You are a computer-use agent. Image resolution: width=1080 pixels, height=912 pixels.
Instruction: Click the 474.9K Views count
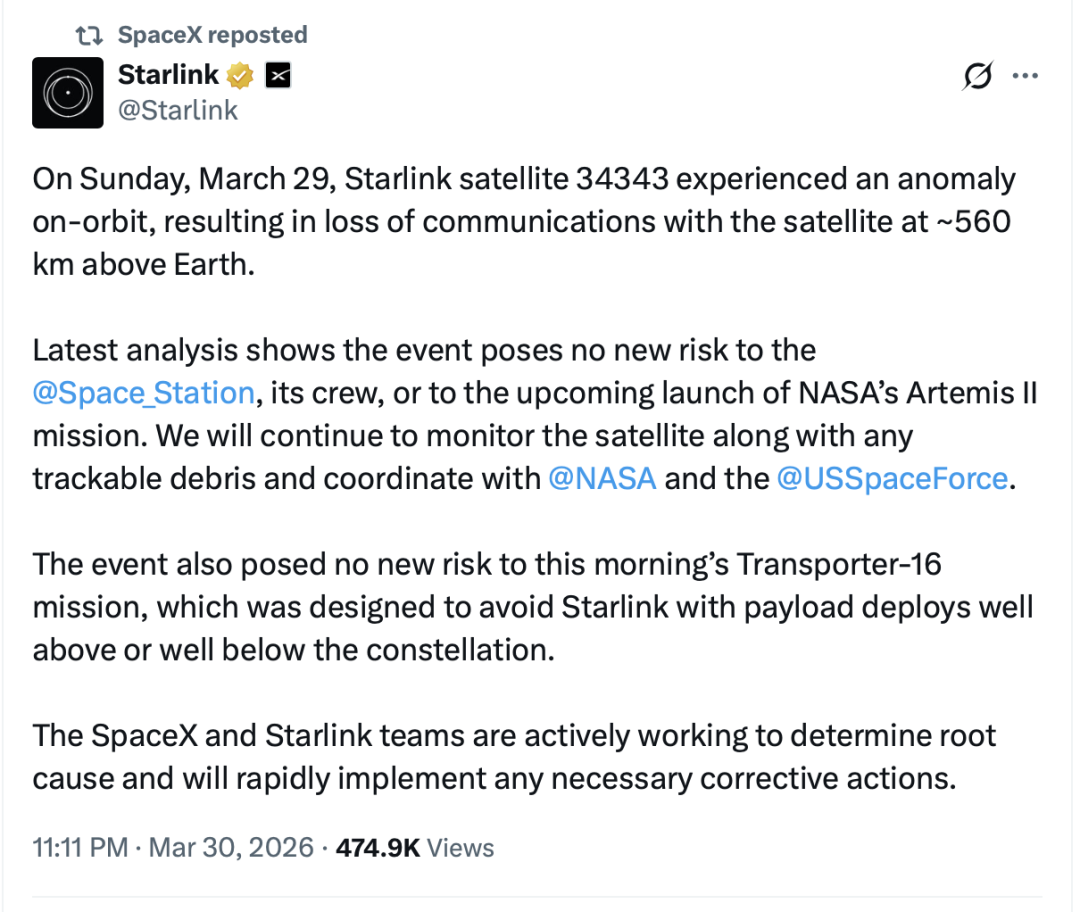pos(414,848)
